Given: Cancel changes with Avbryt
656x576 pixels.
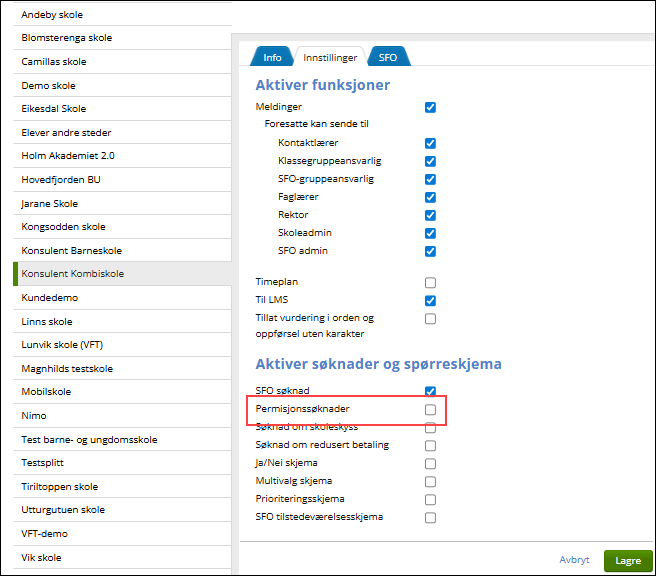Looking at the screenshot, I should (574, 561).
